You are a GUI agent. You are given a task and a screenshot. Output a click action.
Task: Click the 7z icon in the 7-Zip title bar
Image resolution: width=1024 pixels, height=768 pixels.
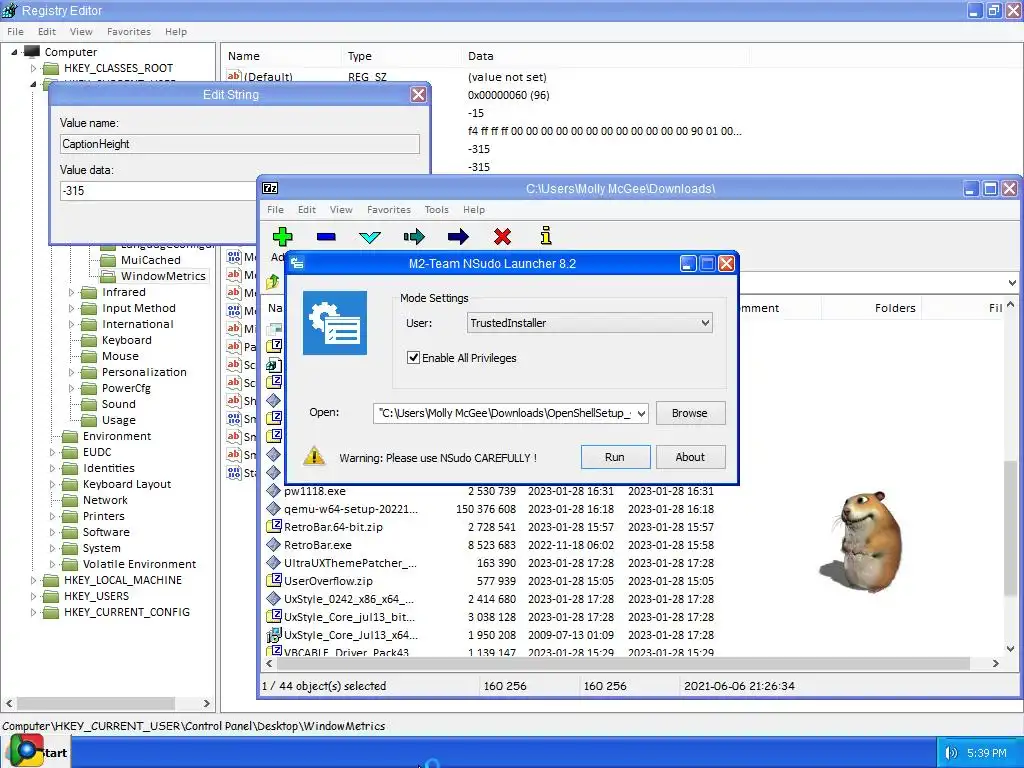pyautogui.click(x=270, y=188)
